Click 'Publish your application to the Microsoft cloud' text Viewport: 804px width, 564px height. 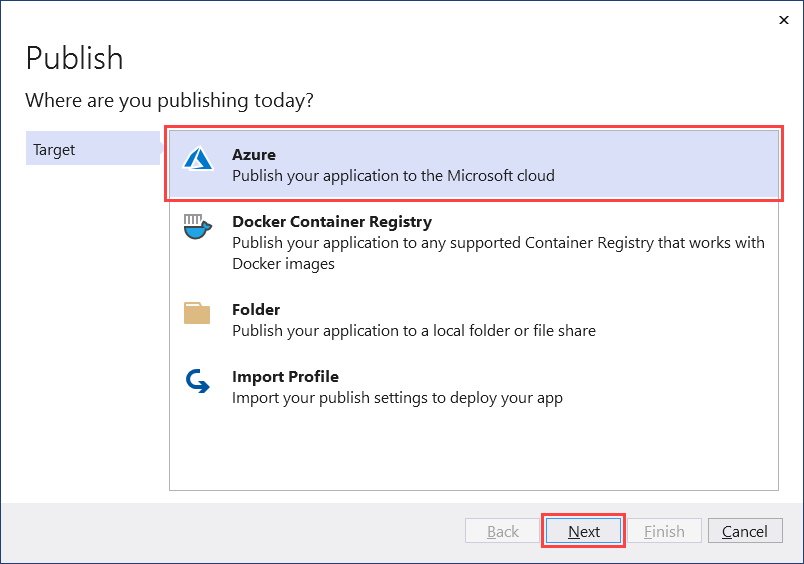(393, 176)
